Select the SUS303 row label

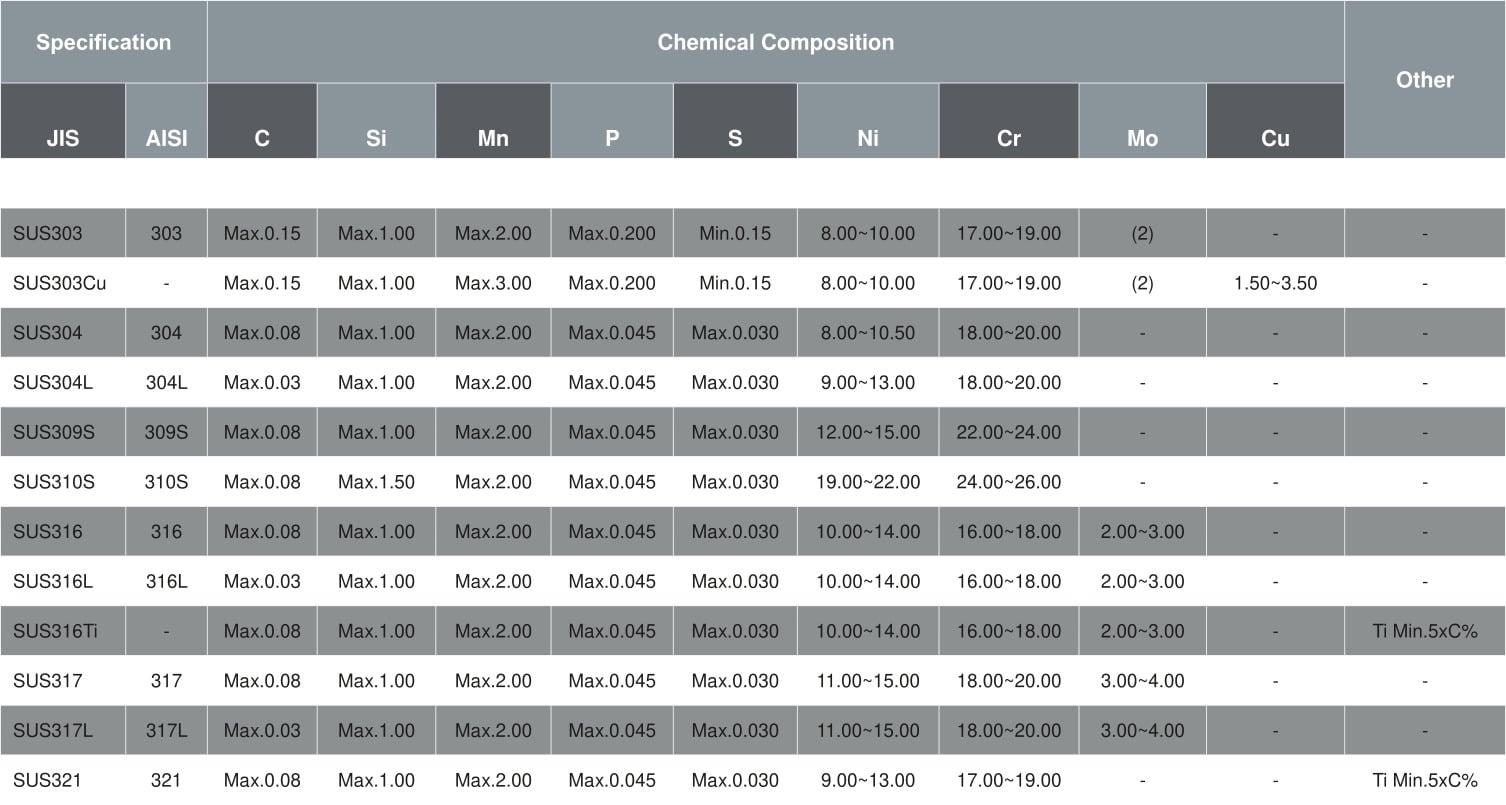click(x=48, y=234)
